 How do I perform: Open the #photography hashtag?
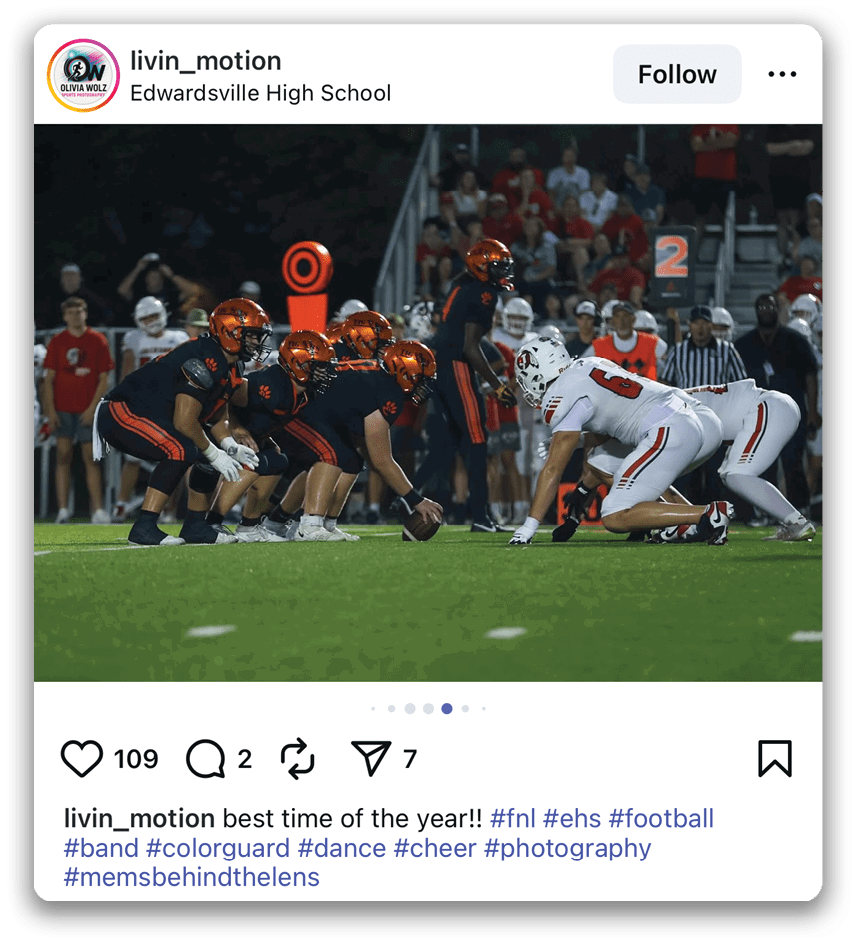pyautogui.click(x=567, y=848)
